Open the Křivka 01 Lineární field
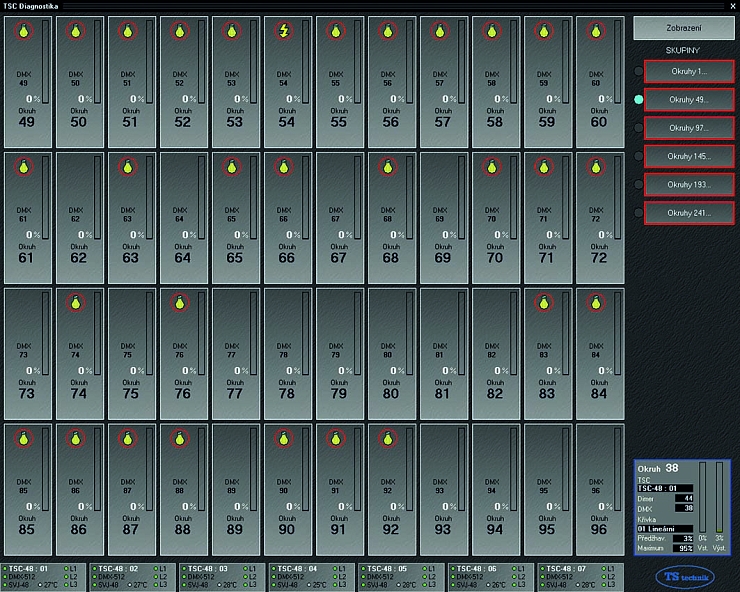This screenshot has height=592, width=740. 665,529
